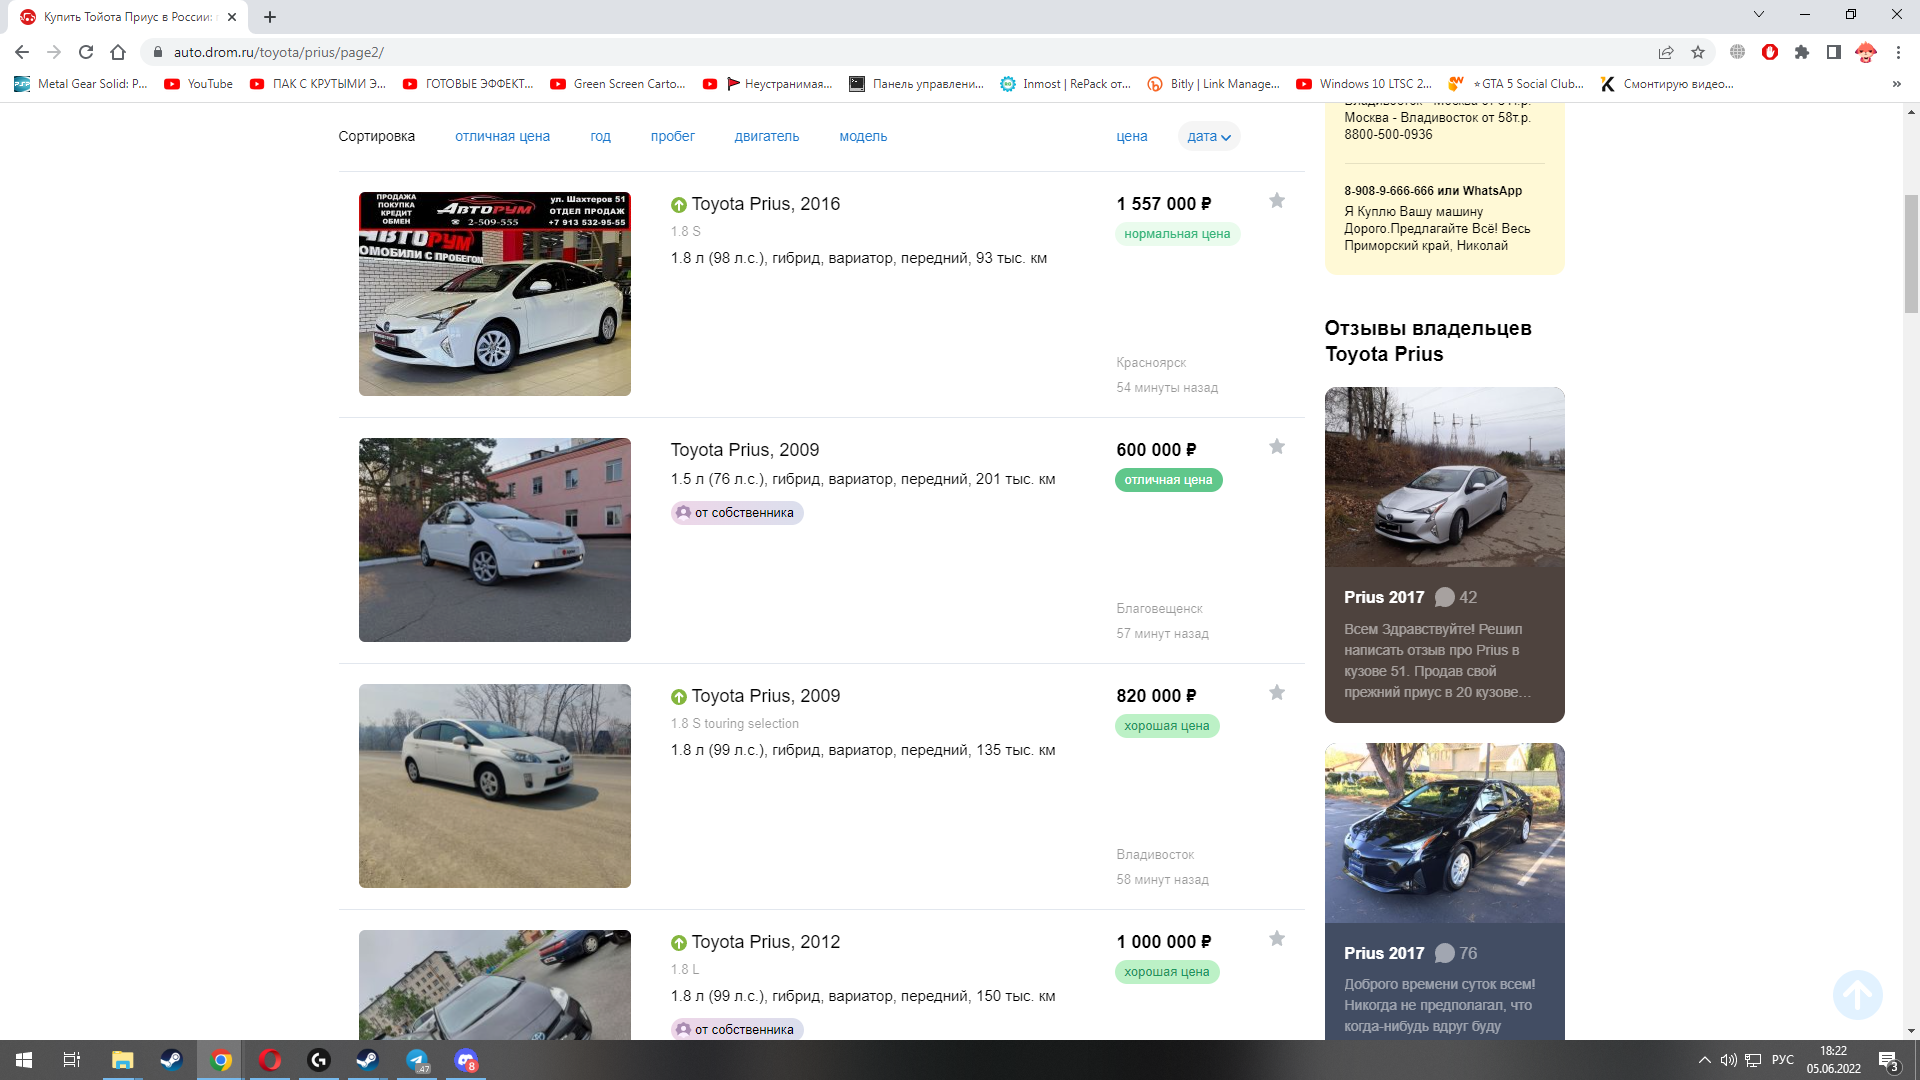Open Prius 2017 review with 76 comments

click(x=1444, y=890)
